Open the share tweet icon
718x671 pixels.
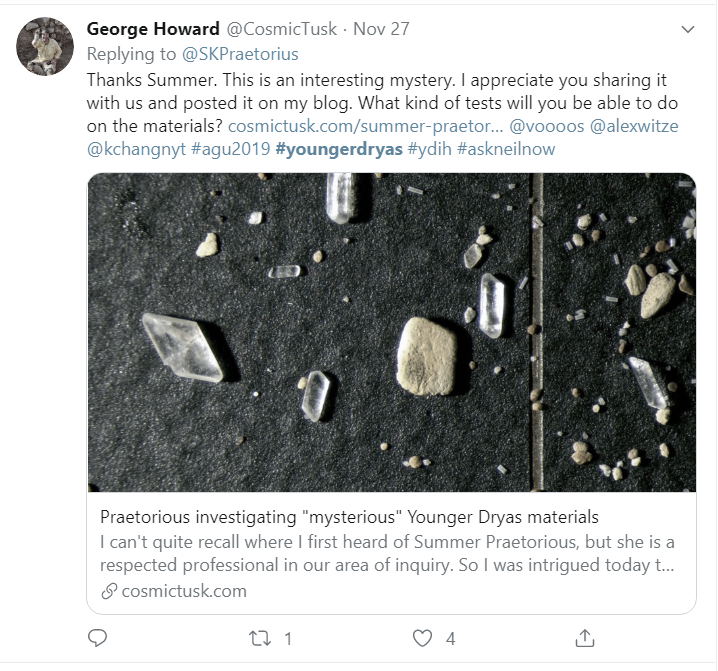(x=586, y=638)
